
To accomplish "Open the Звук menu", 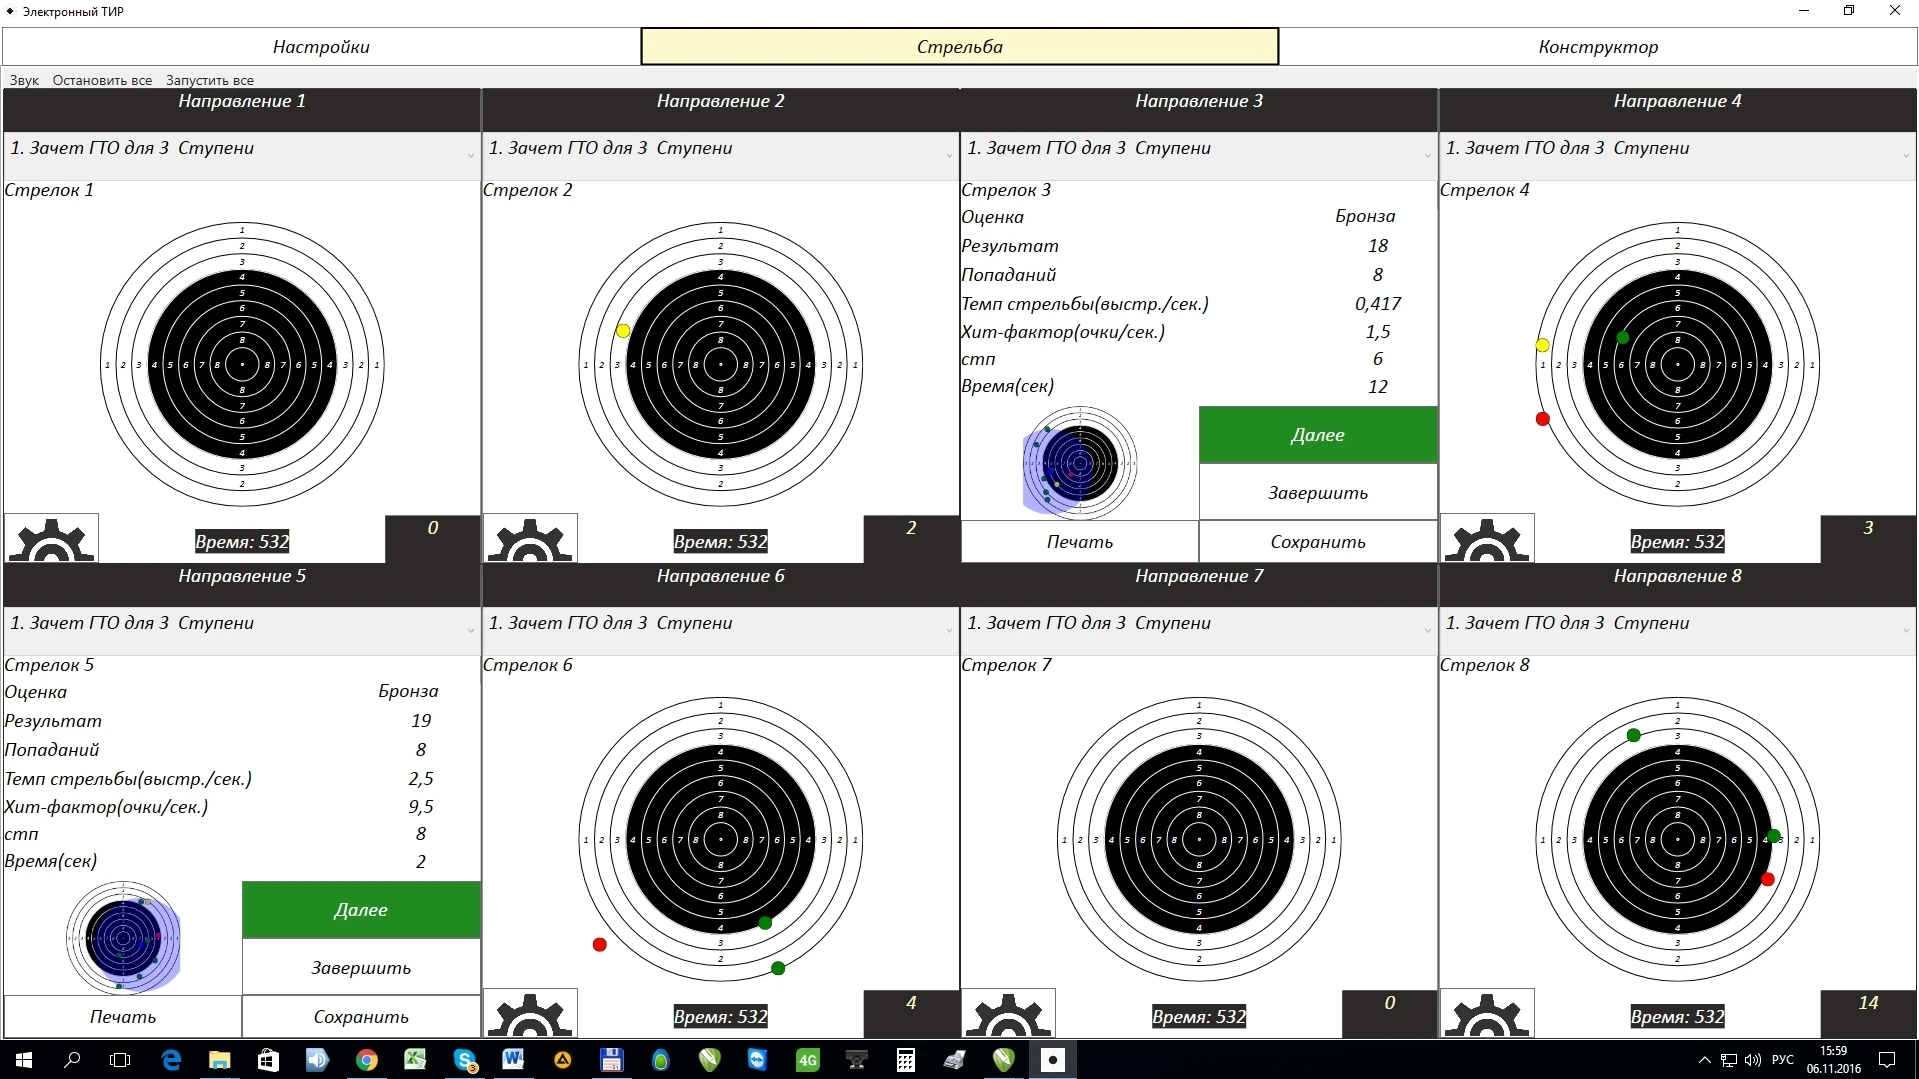I will 24,80.
